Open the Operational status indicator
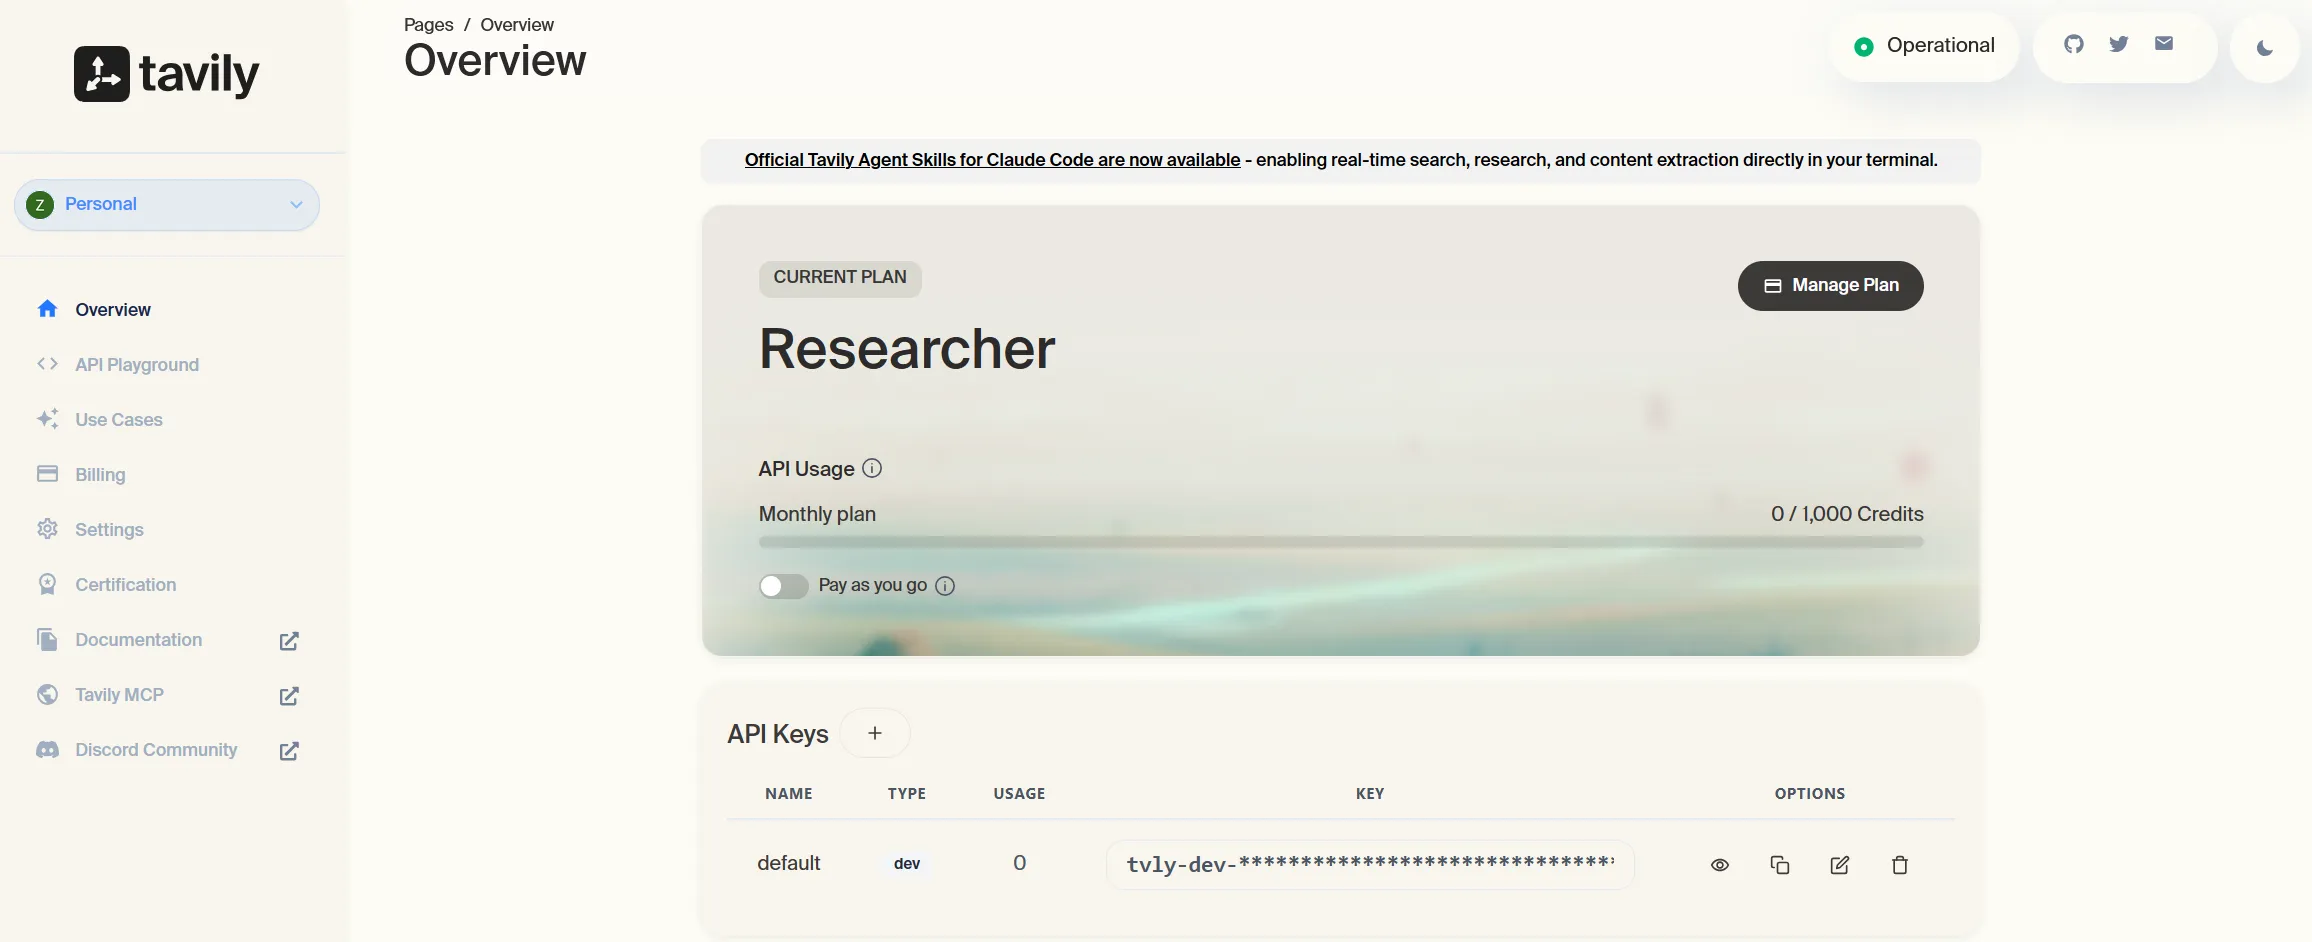 click(x=1925, y=46)
